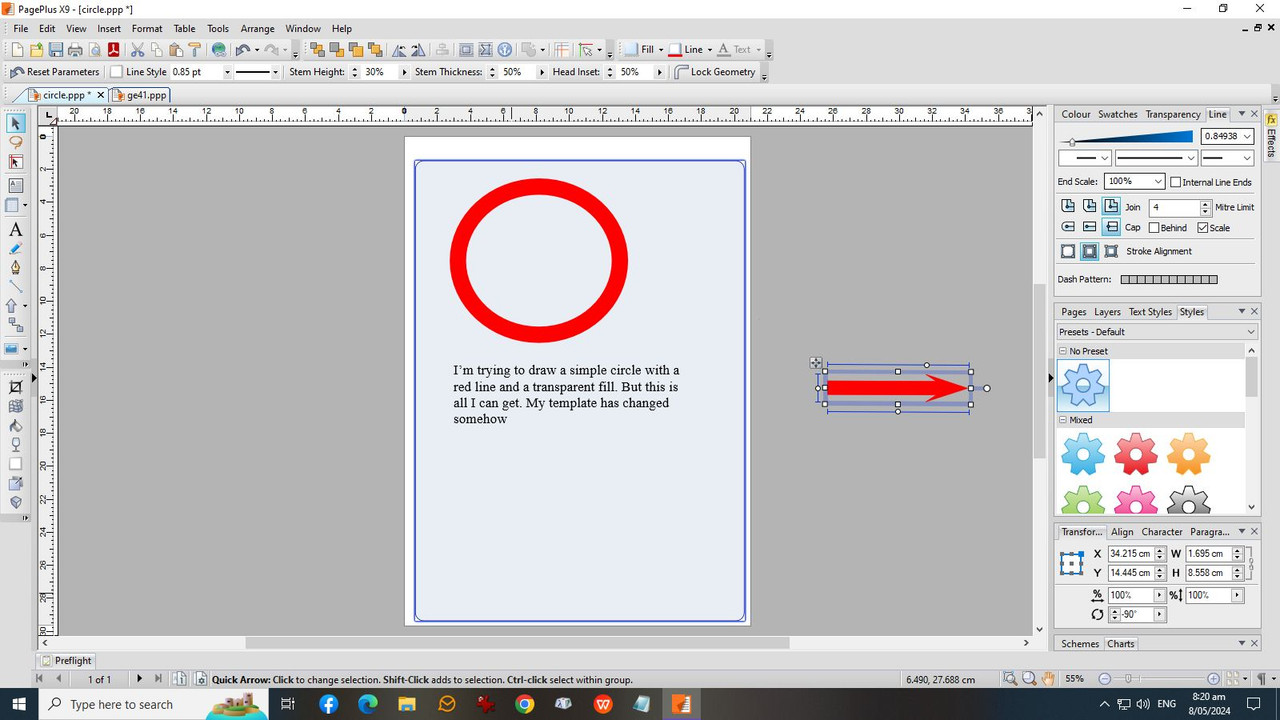
Task: Collapse the Mixed presets section
Action: [x=1063, y=420]
